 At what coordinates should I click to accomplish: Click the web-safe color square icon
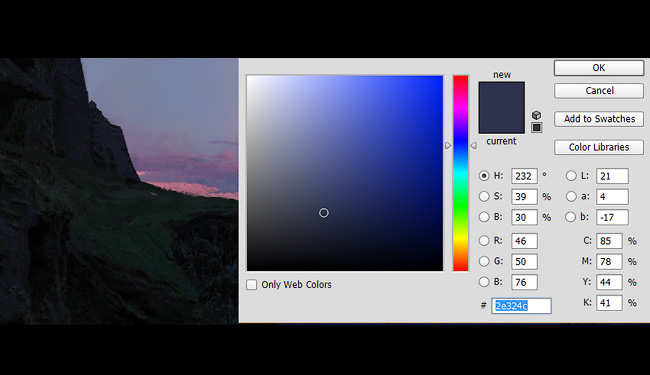[x=536, y=128]
